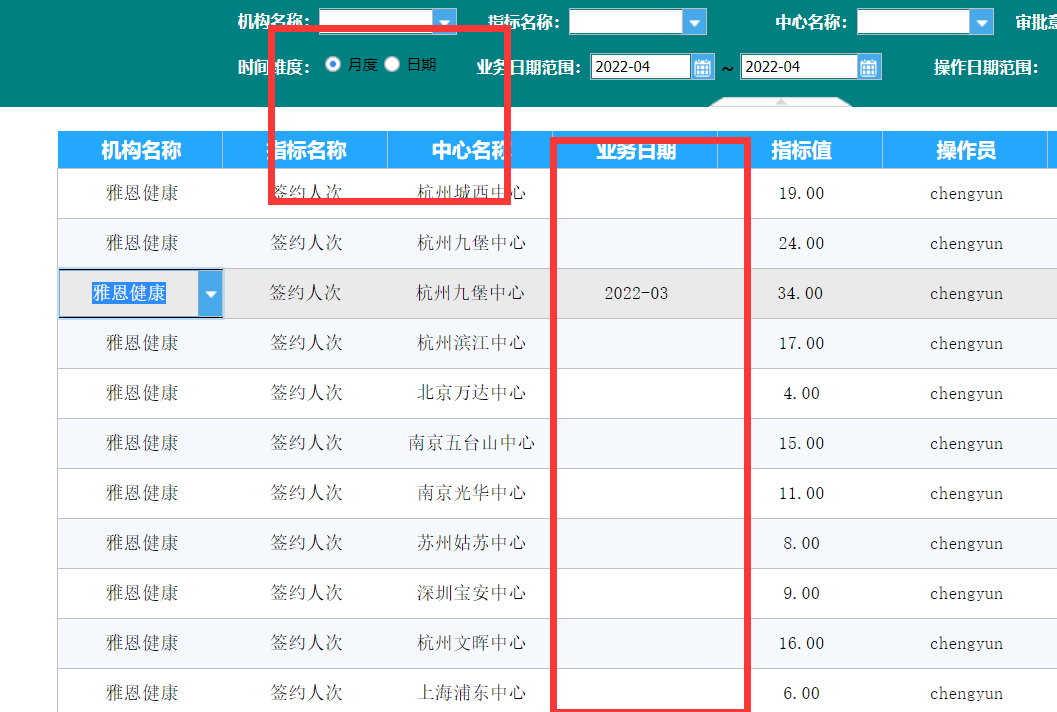
Task: Click chengyun in the 上海浦东中心 row
Action: tap(966, 693)
